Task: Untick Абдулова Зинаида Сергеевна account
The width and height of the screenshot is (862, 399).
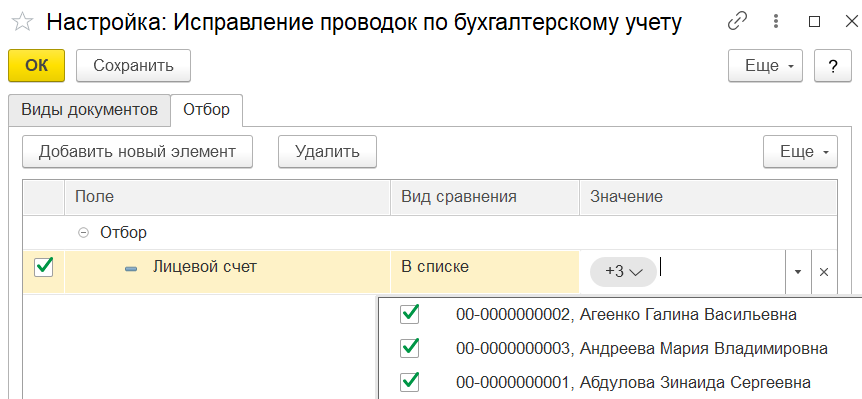Action: [410, 381]
